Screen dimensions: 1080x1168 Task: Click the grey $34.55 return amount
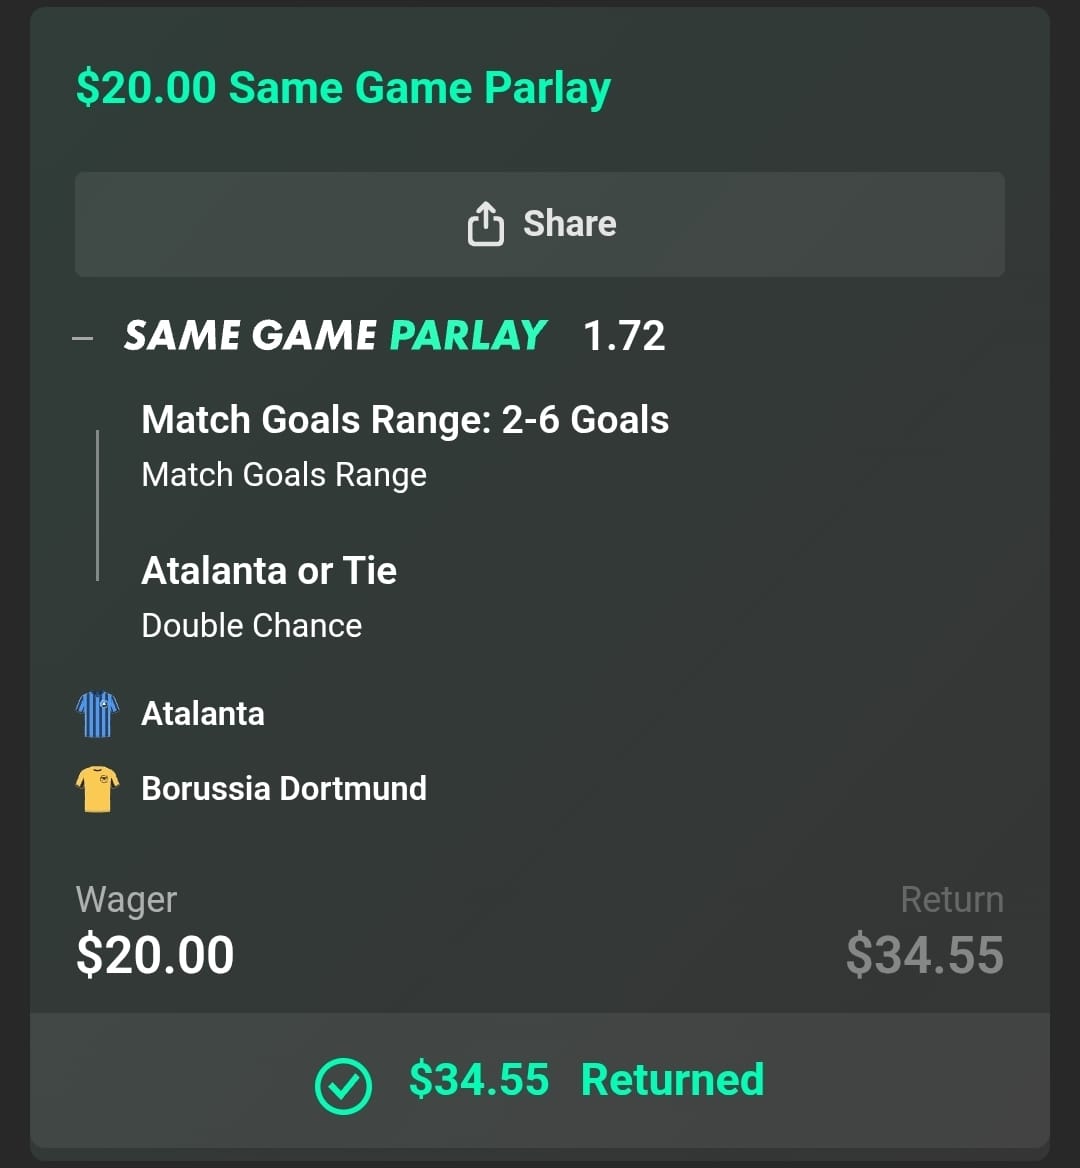tap(924, 955)
